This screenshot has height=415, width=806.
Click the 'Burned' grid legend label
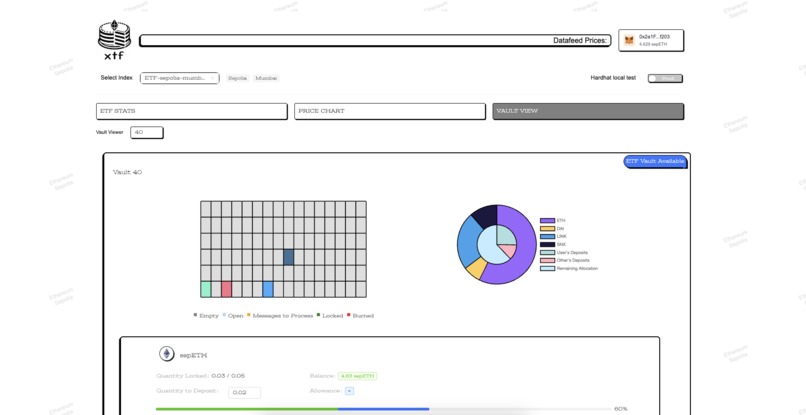(363, 316)
